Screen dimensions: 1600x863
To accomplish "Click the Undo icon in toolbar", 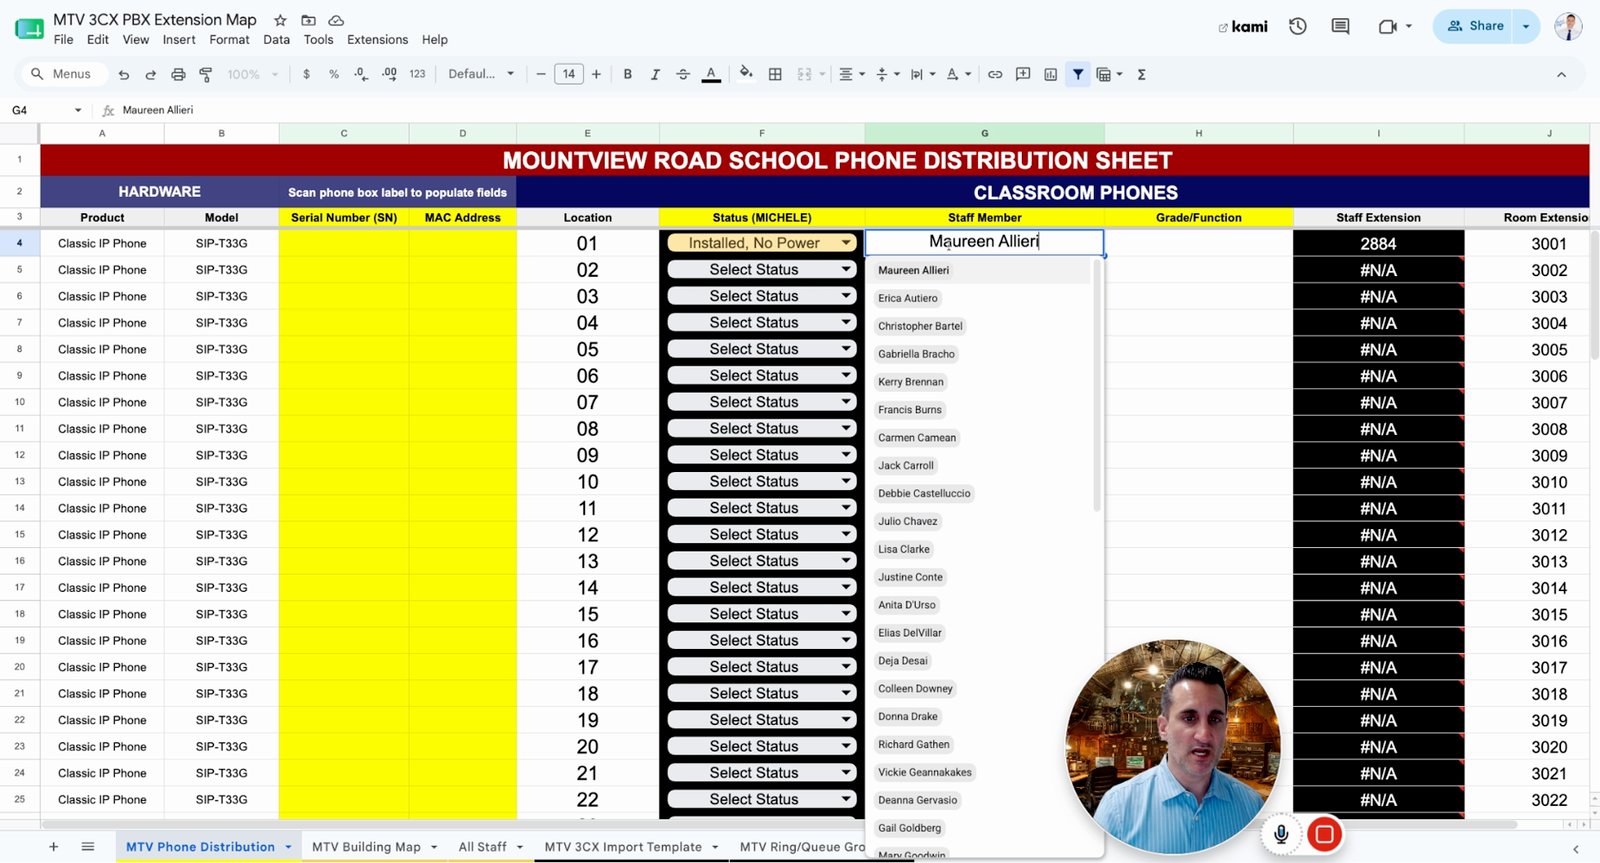I will coord(124,74).
